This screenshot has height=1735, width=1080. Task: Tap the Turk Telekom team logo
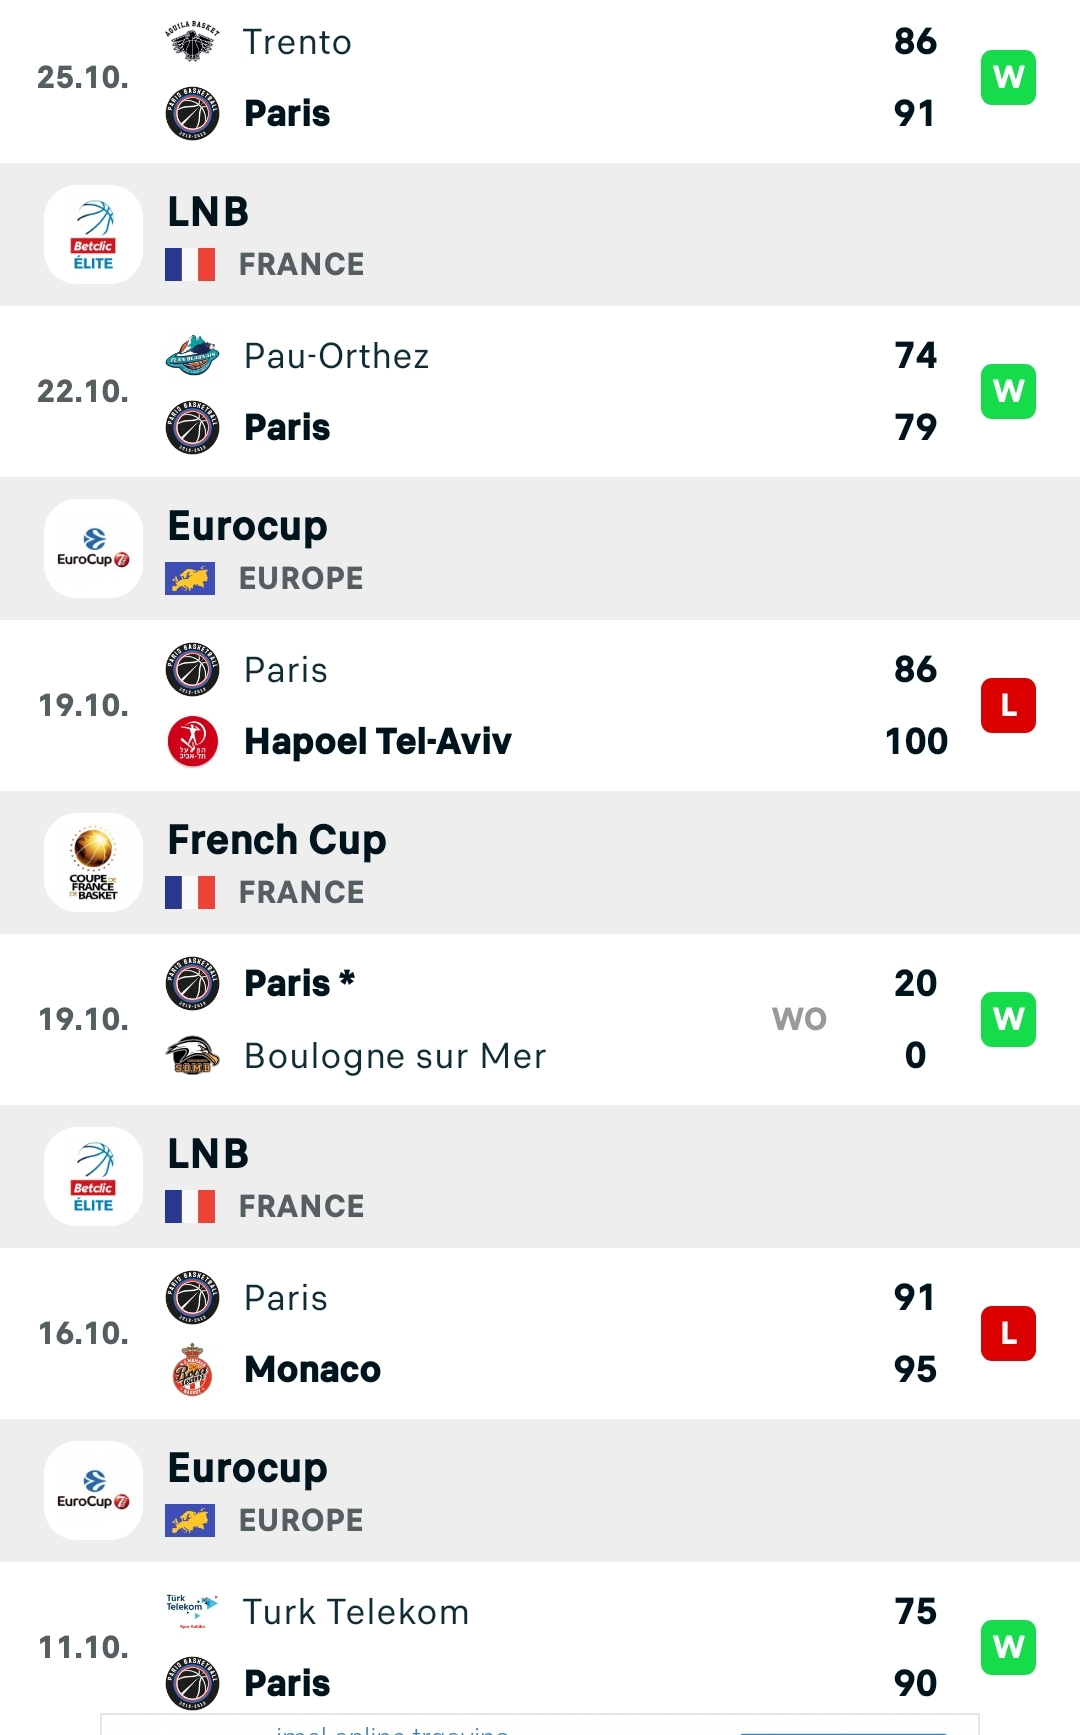click(192, 1611)
